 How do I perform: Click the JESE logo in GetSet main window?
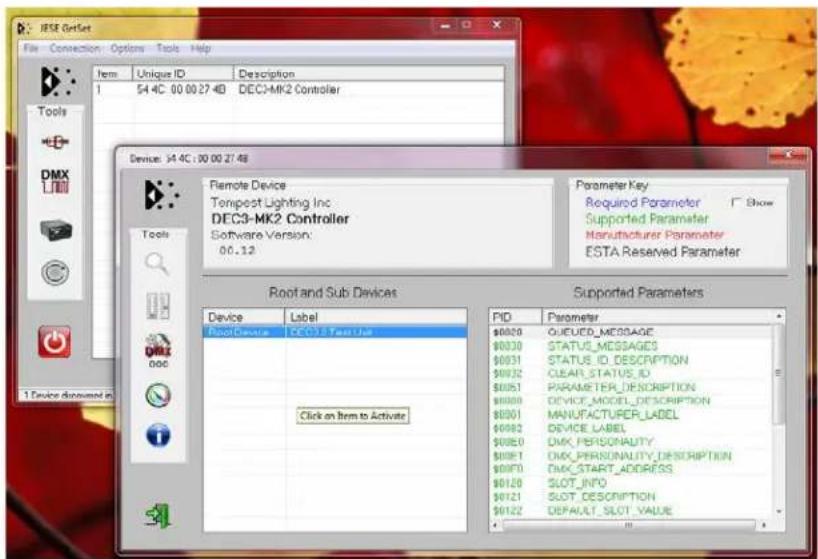pyautogui.click(x=57, y=82)
